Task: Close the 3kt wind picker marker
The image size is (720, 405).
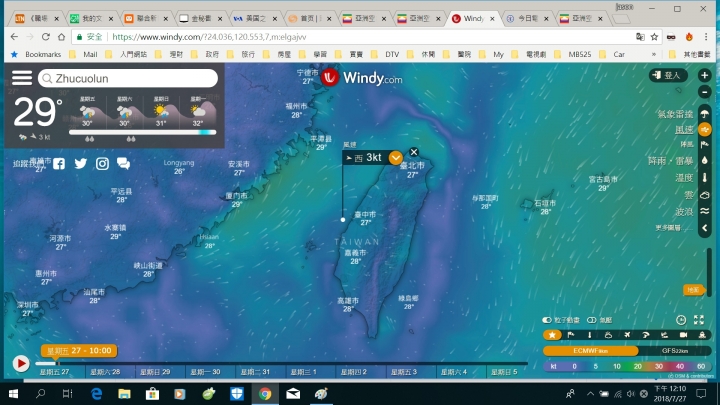Action: [x=414, y=152]
